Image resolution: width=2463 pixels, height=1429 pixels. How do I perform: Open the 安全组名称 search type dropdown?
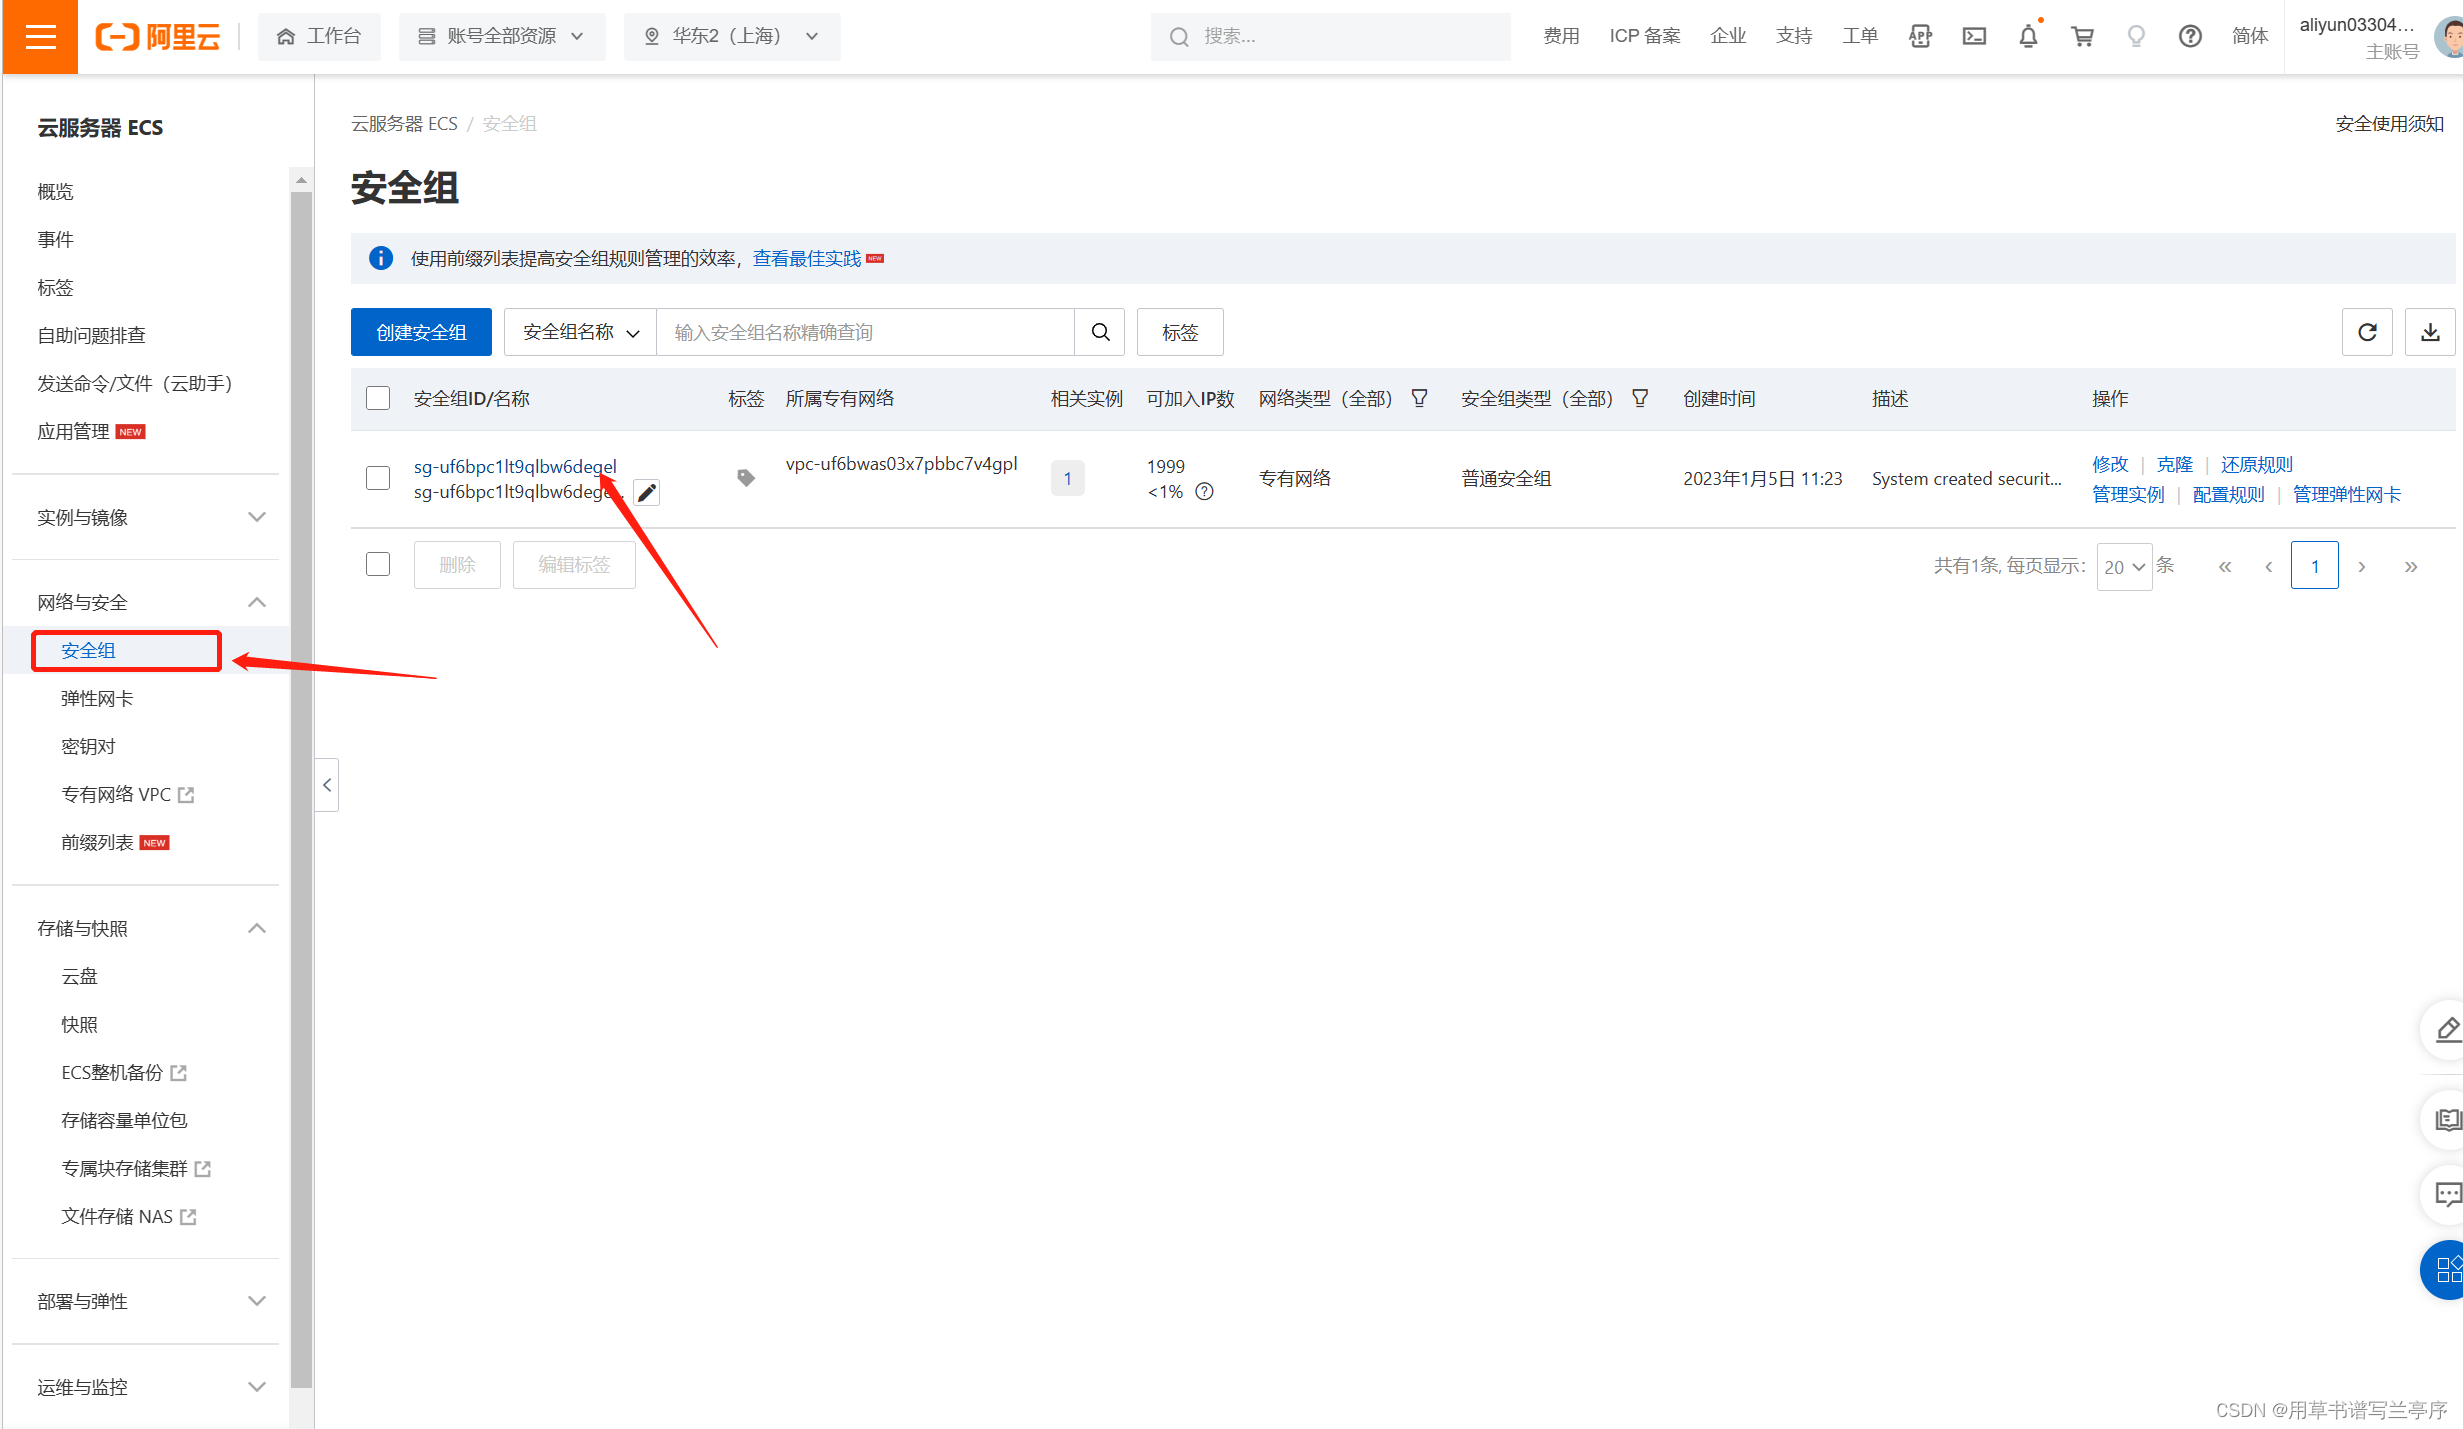pyautogui.click(x=580, y=332)
